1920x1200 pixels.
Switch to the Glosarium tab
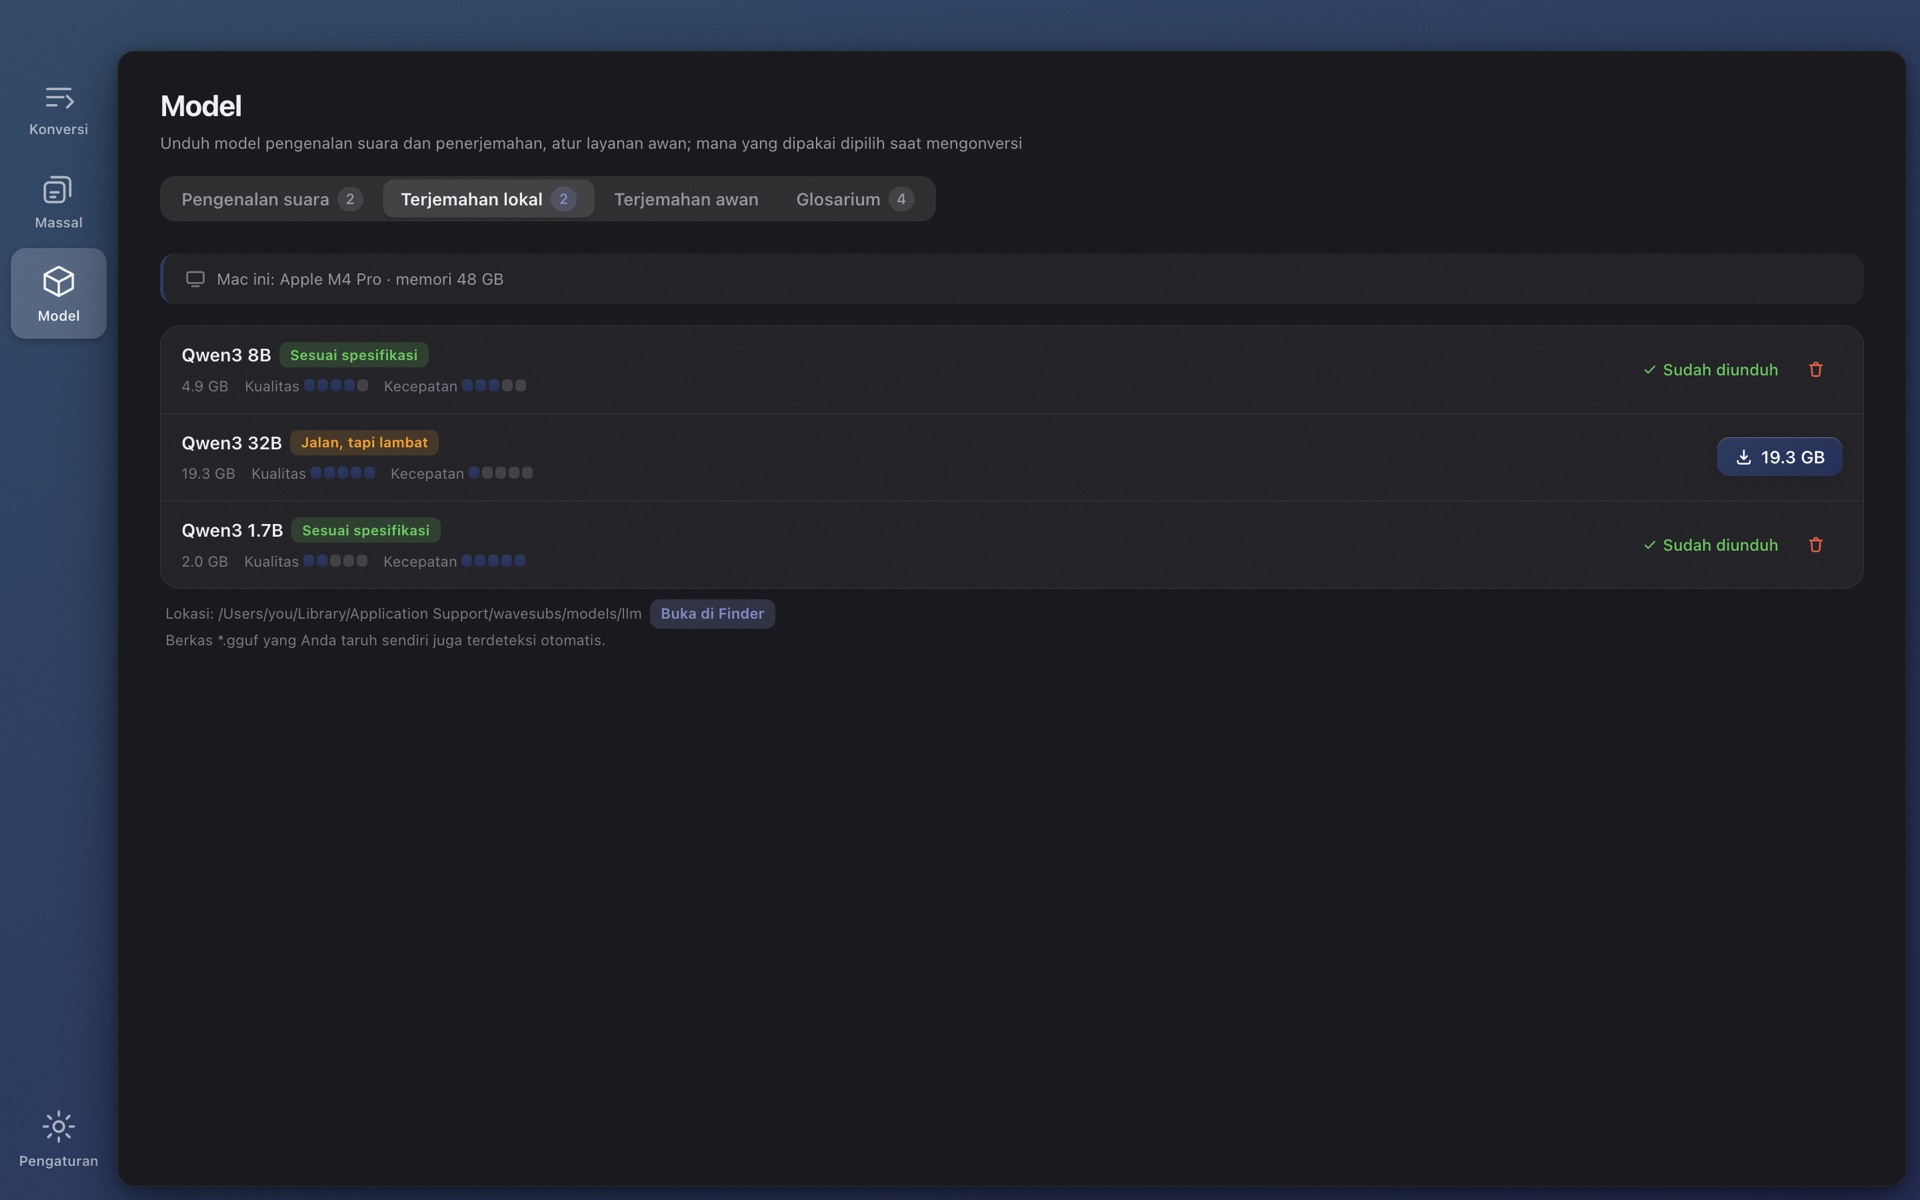point(855,199)
